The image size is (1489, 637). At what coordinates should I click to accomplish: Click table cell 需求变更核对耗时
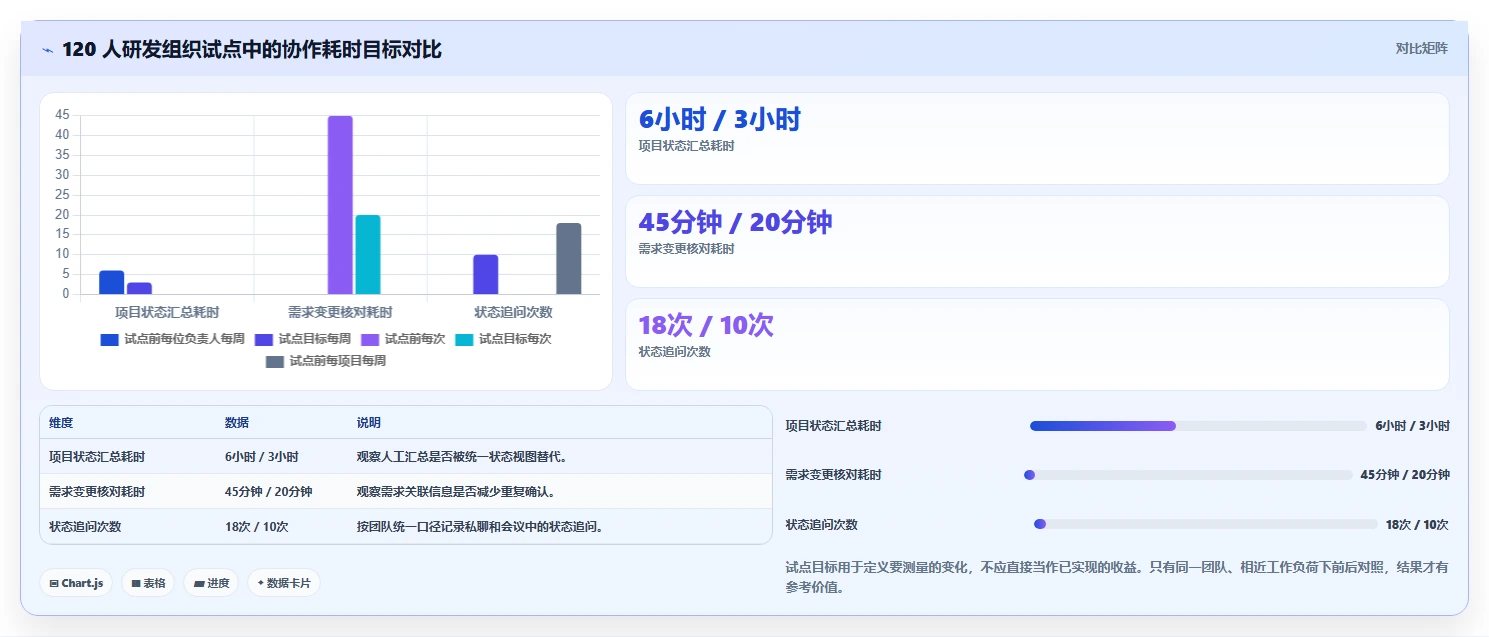(97, 492)
